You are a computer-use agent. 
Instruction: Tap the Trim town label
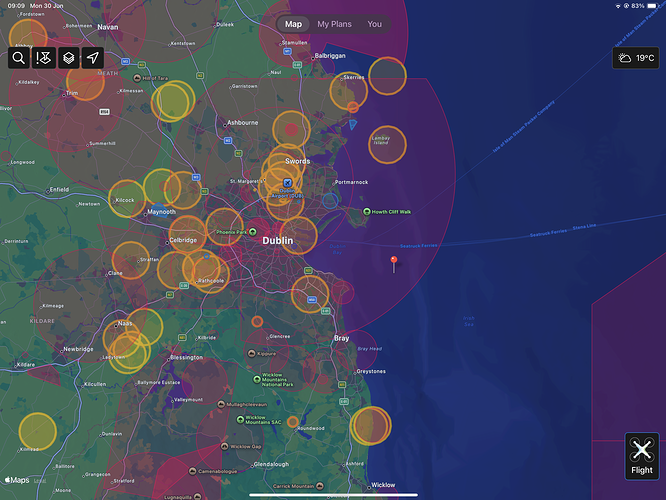coord(72,93)
